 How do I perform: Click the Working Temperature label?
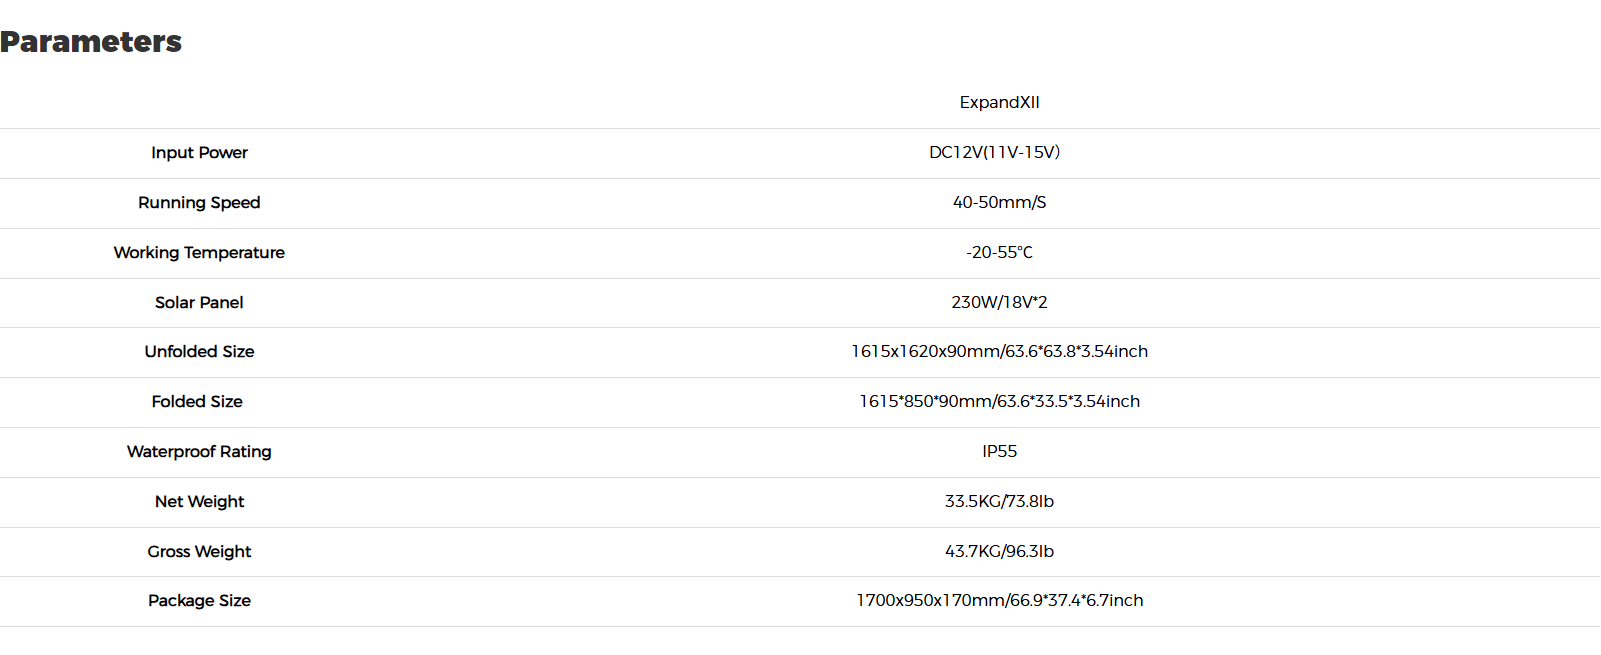coord(199,253)
